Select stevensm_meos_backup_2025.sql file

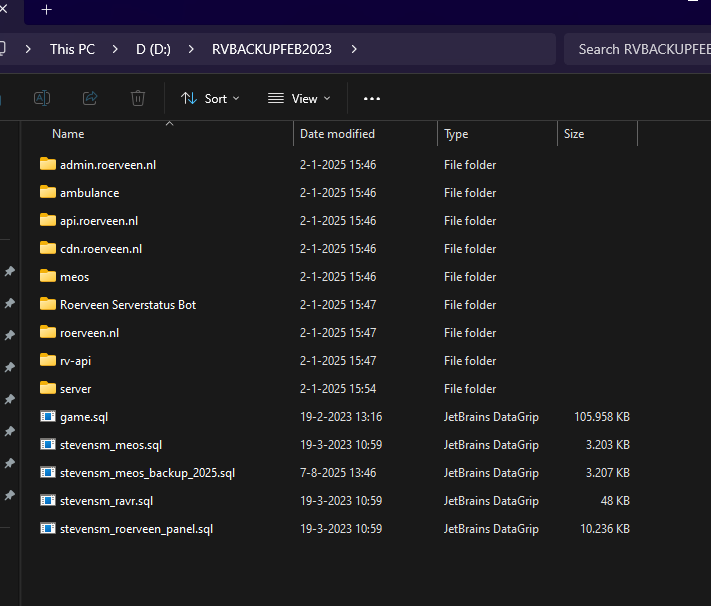pyautogui.click(x=147, y=472)
